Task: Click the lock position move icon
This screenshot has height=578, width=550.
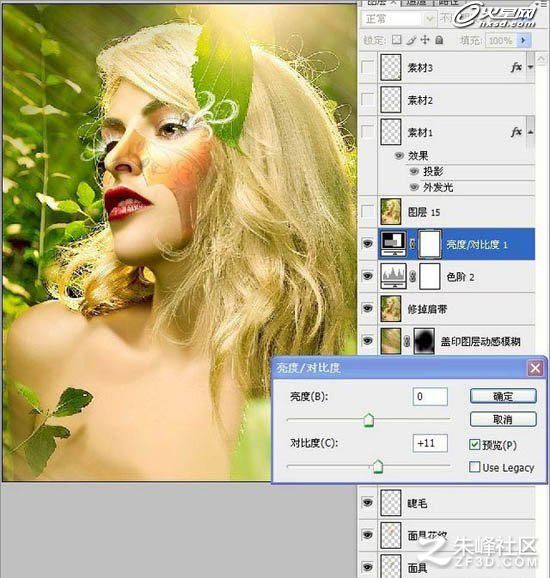Action: (x=425, y=39)
